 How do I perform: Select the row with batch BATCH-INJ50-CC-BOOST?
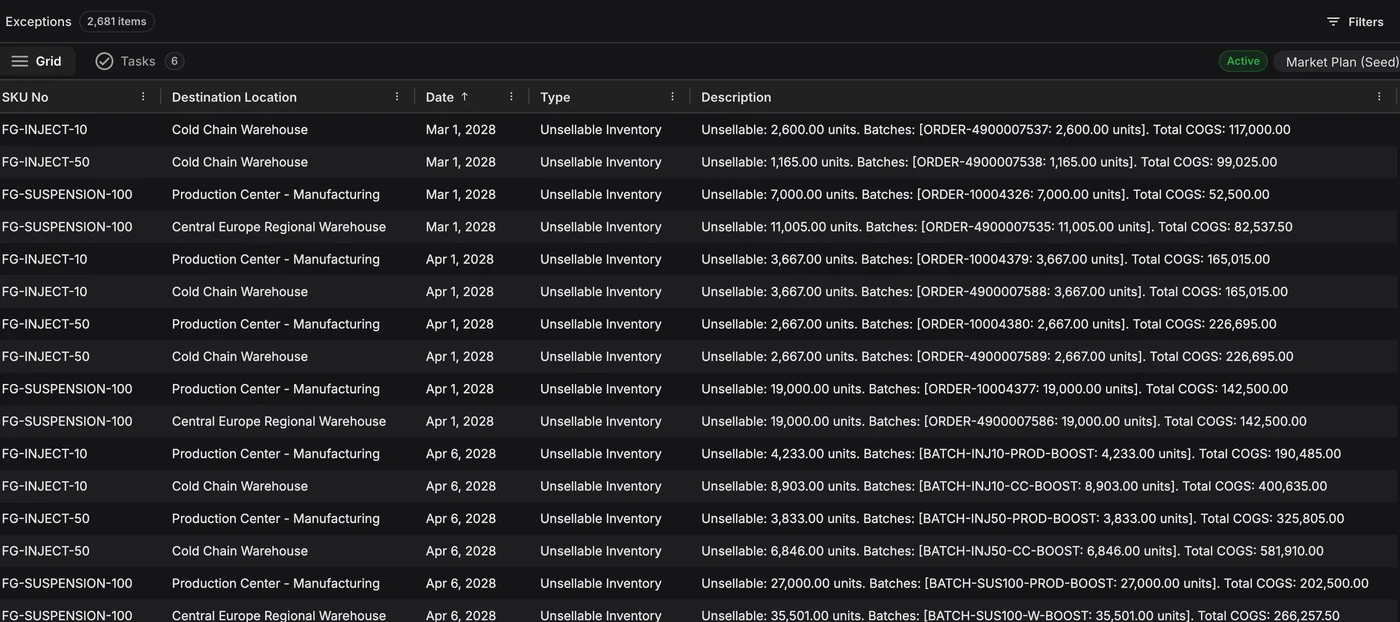tap(700, 551)
